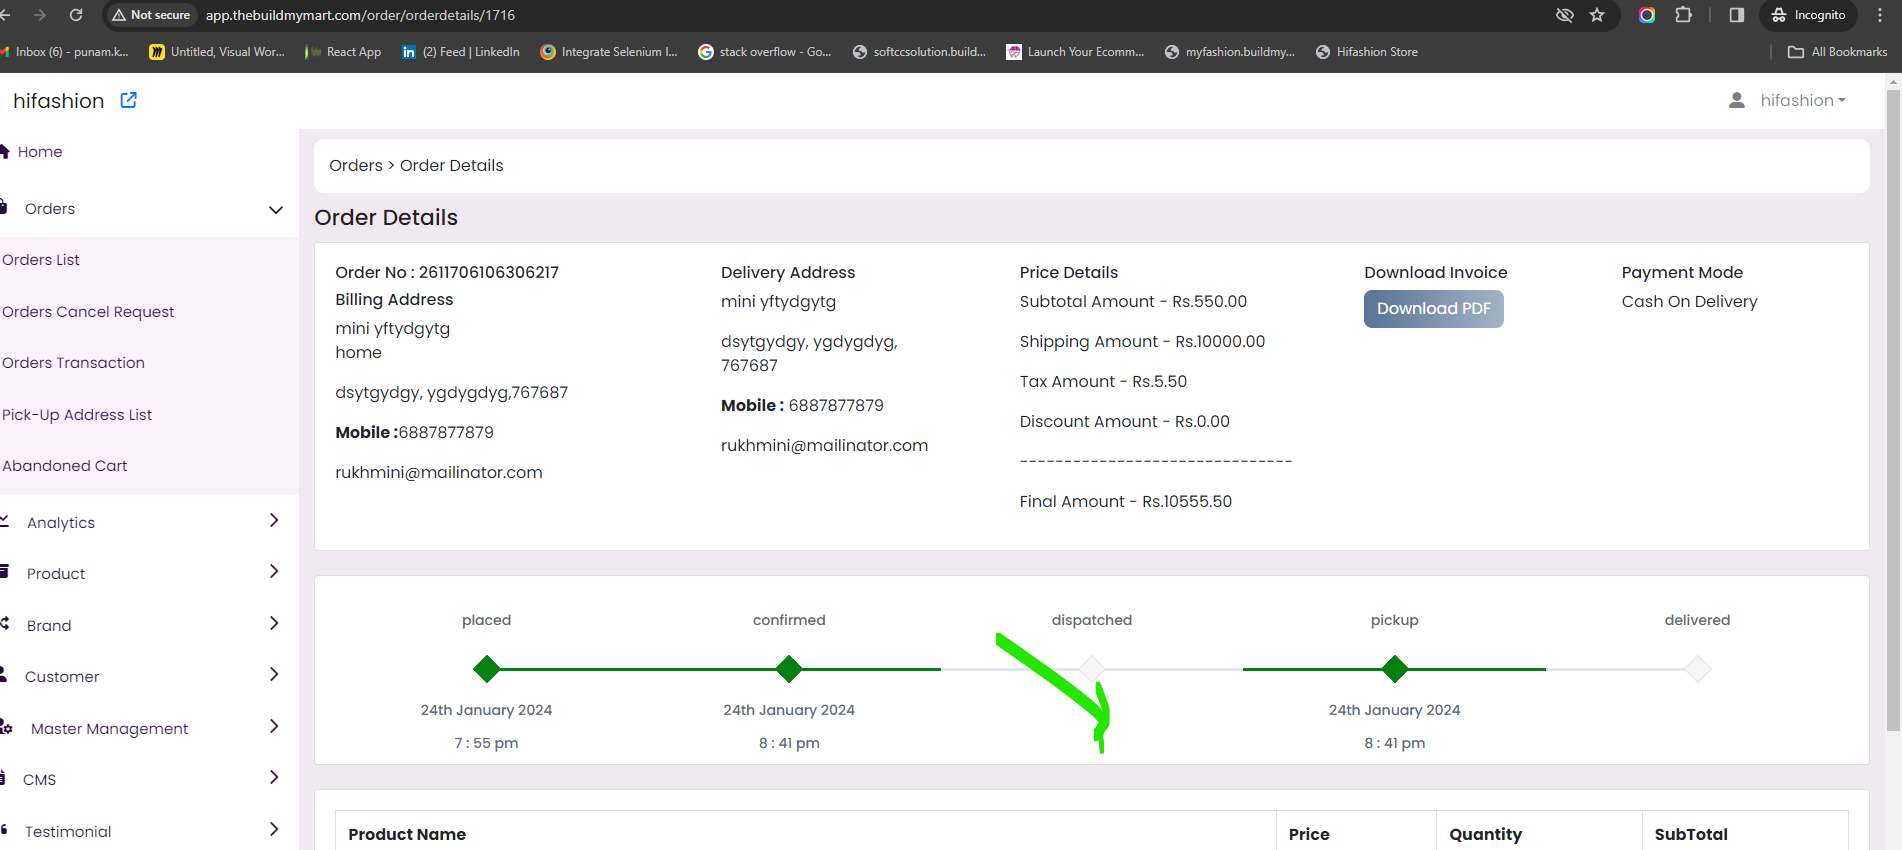Open Orders List
The width and height of the screenshot is (1902, 850).
click(41, 260)
